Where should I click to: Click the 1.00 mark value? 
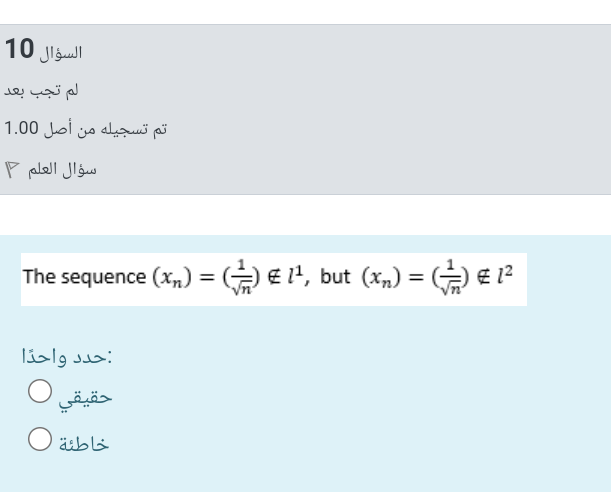[x=21, y=128]
